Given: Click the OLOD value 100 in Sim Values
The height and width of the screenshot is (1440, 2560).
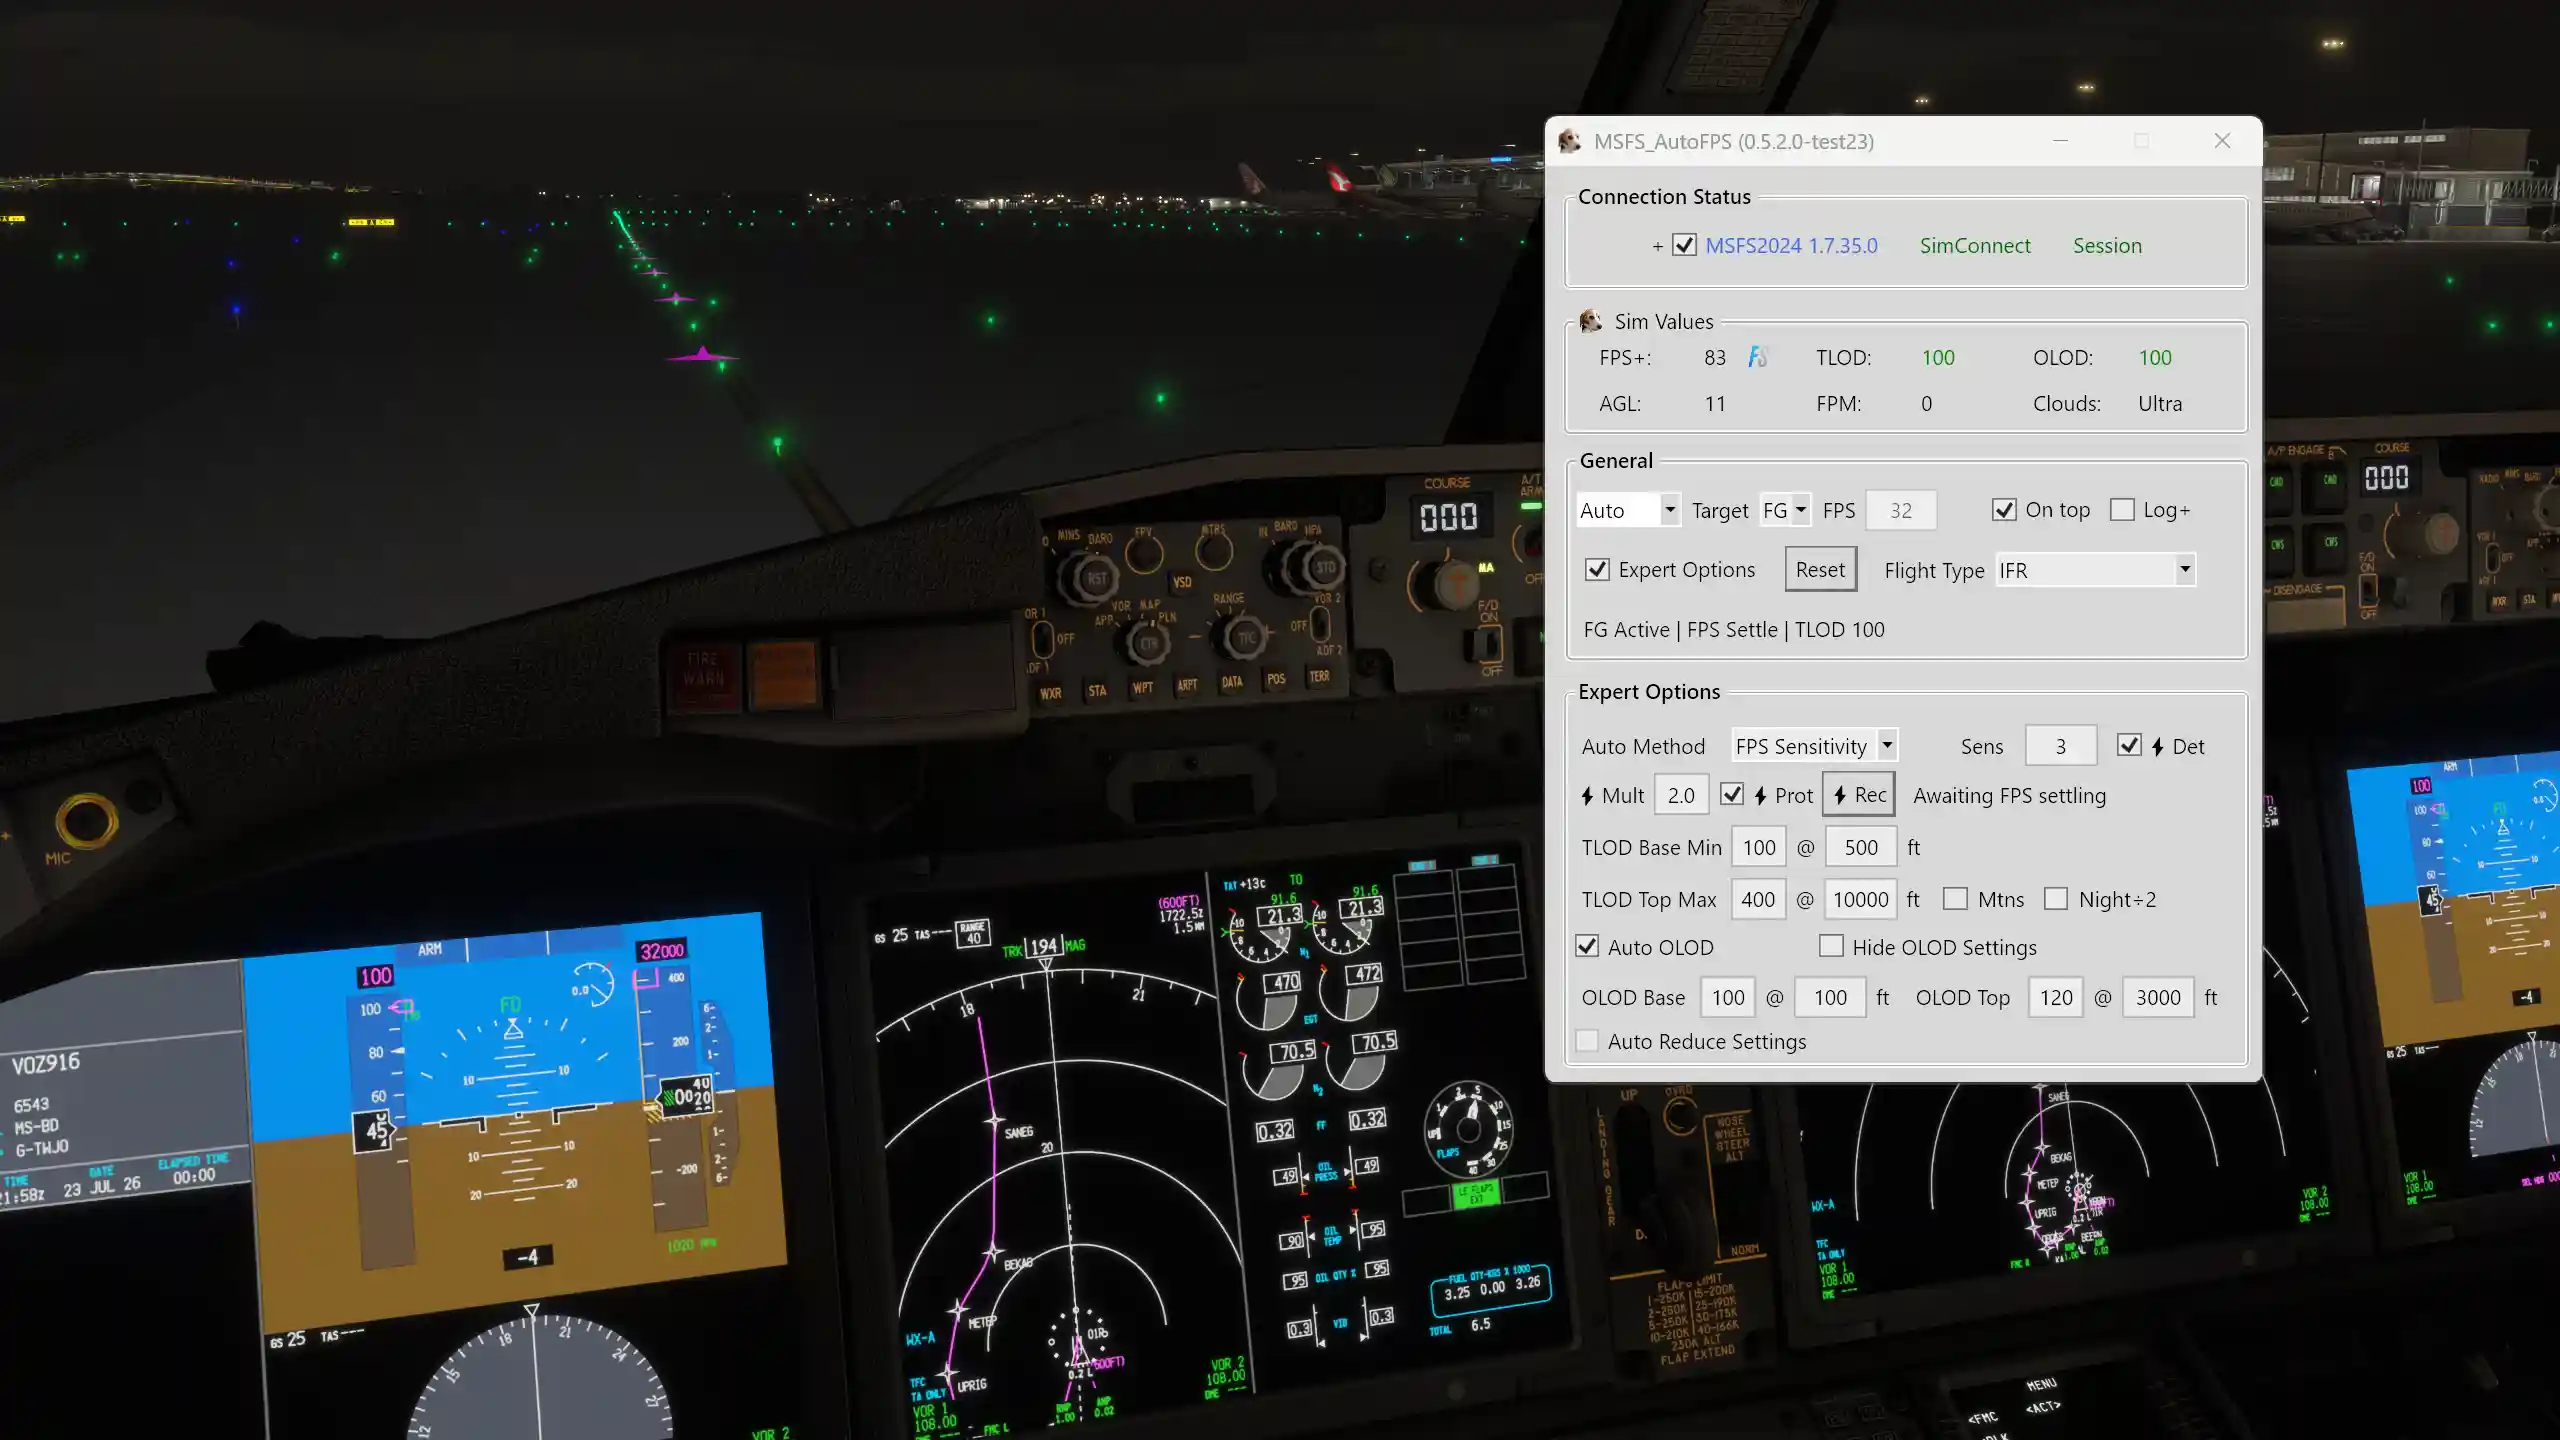Looking at the screenshot, I should (2155, 358).
